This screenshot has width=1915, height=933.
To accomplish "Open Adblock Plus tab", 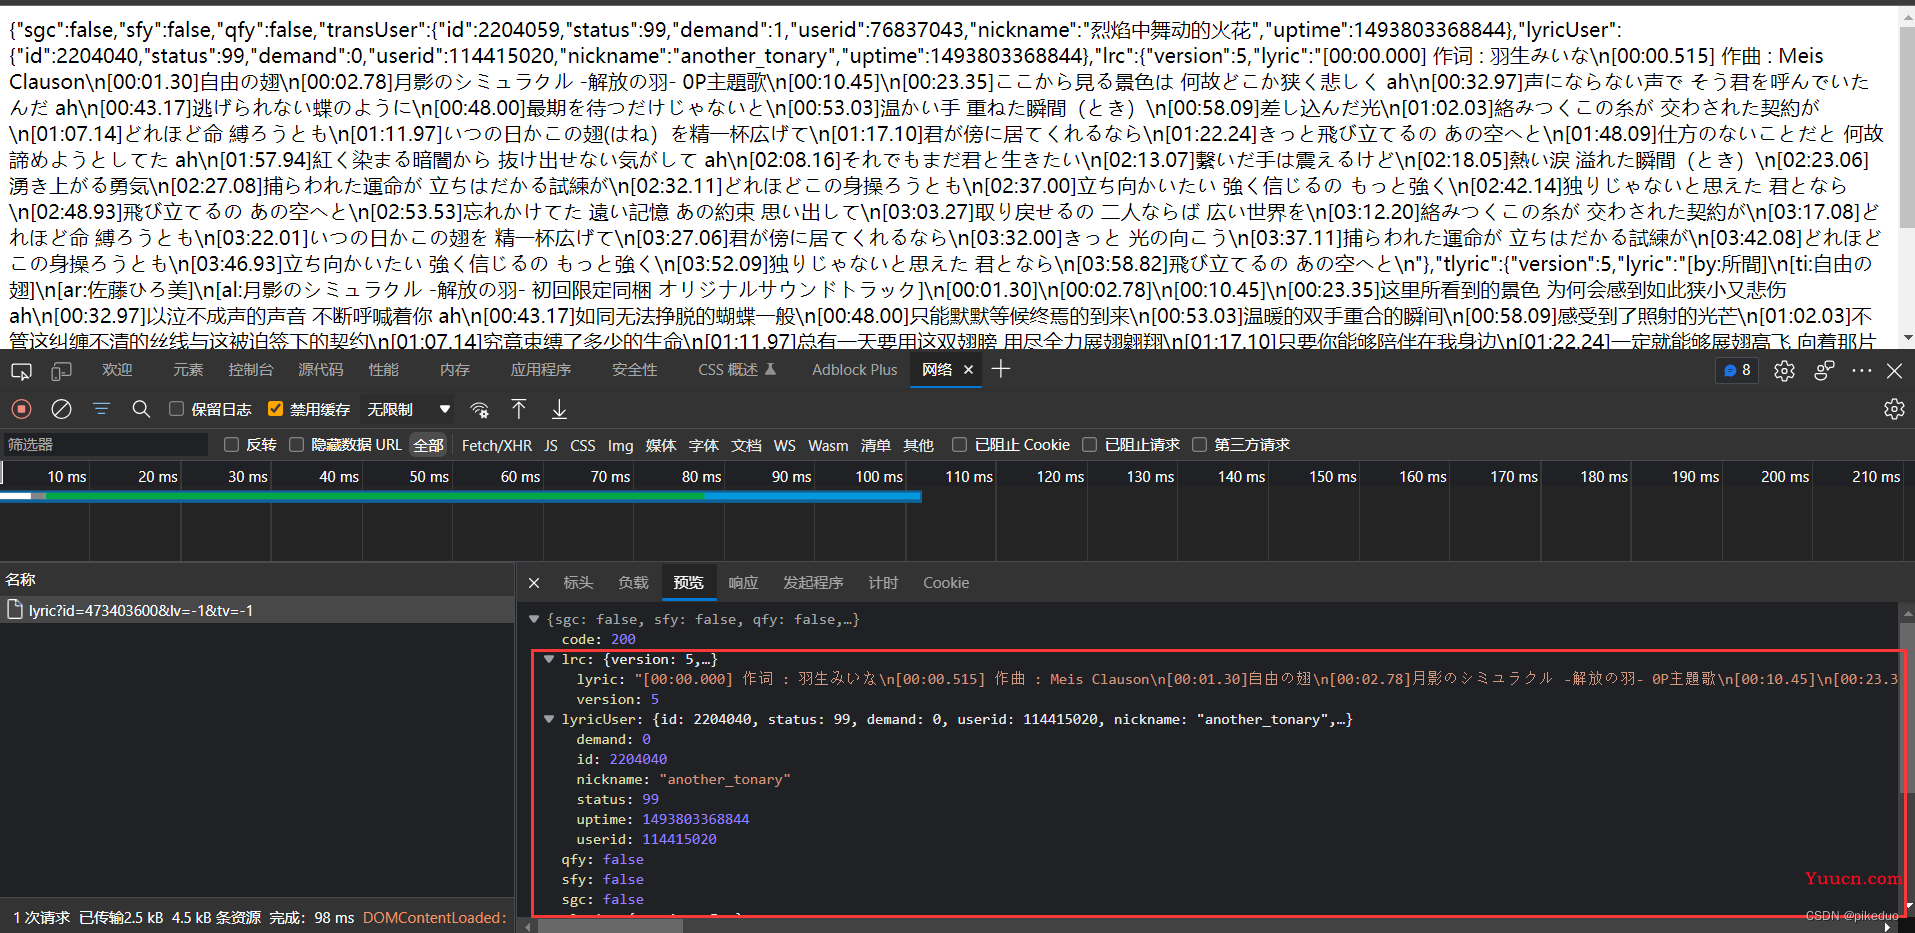I will pyautogui.click(x=854, y=370).
